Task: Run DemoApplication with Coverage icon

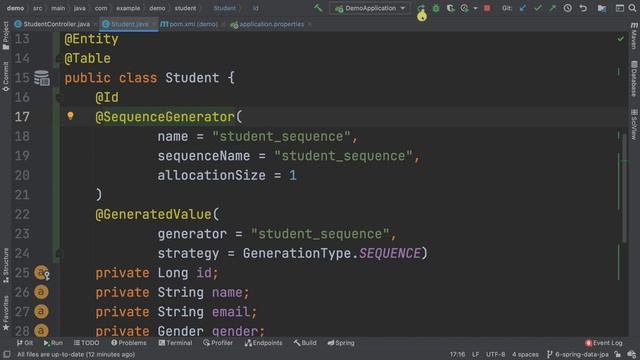Action: 450,8
